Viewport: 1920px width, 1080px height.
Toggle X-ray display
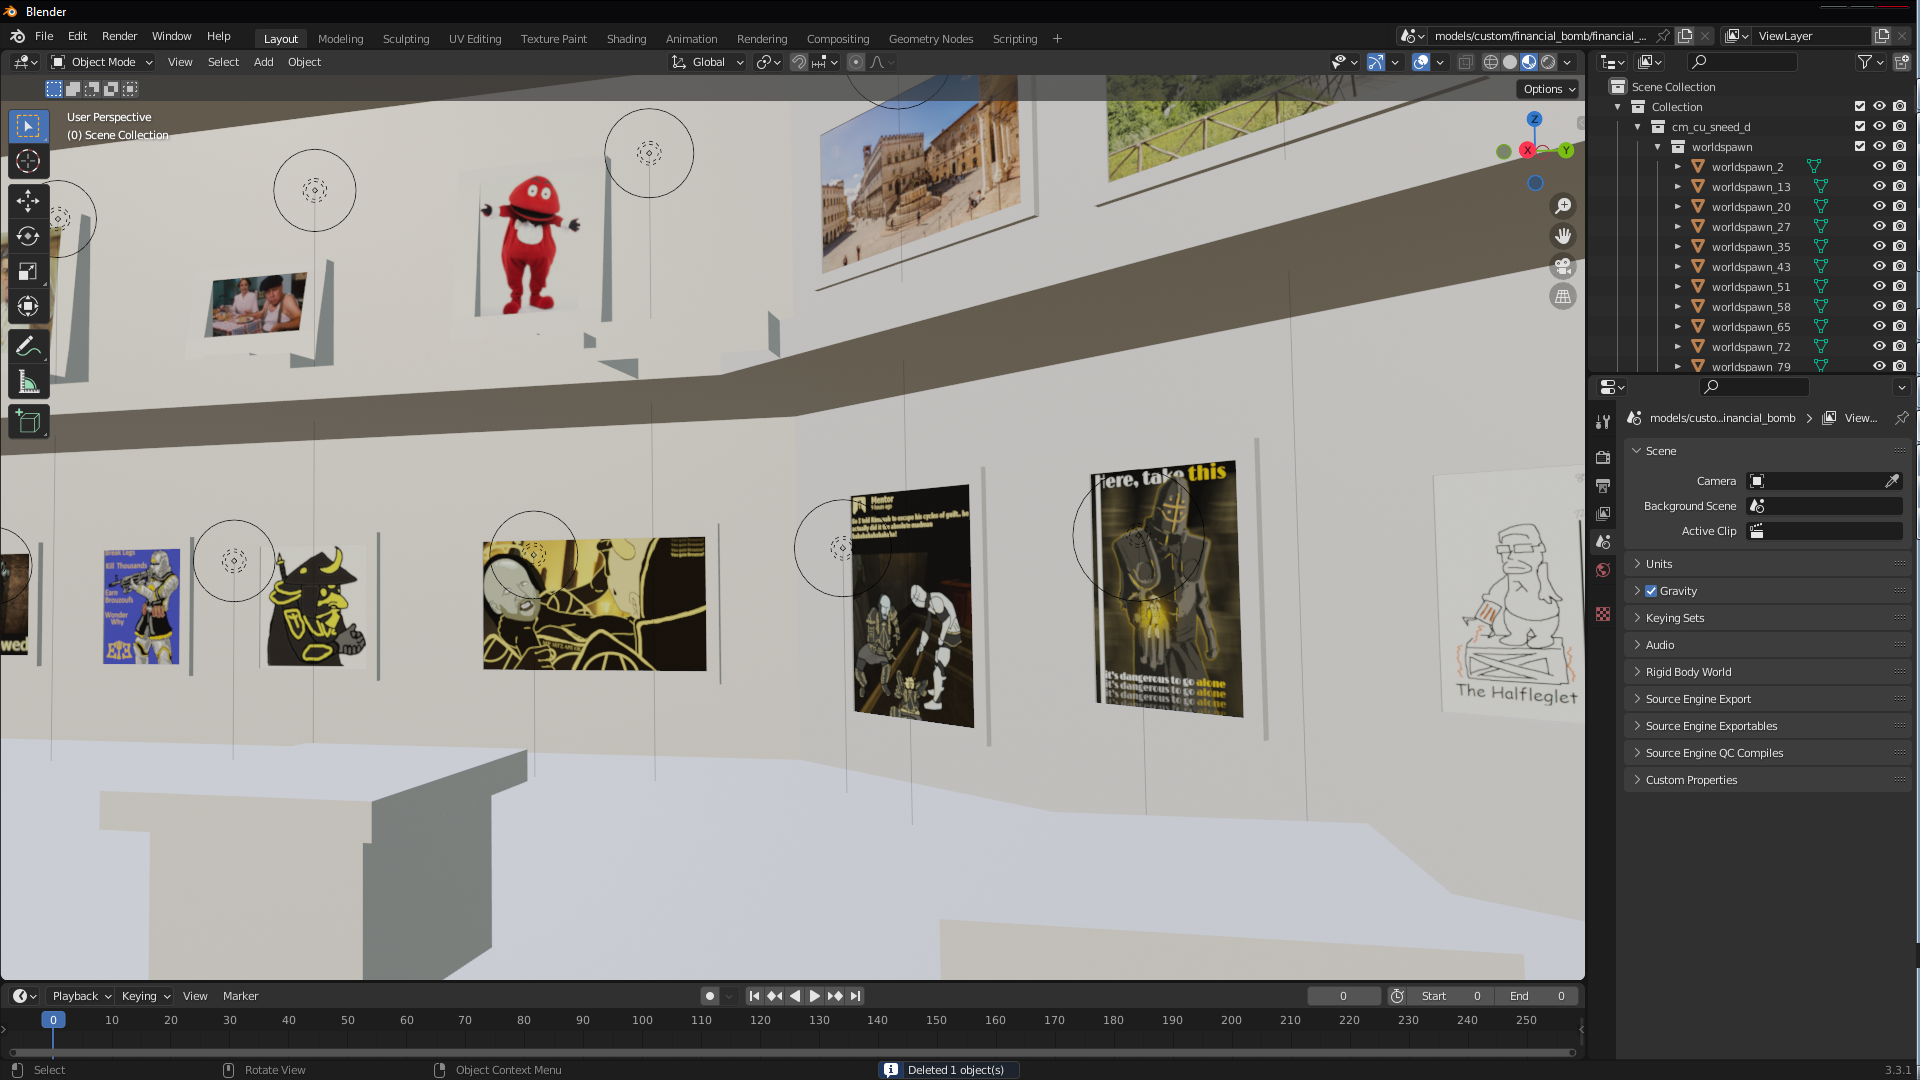click(1465, 62)
